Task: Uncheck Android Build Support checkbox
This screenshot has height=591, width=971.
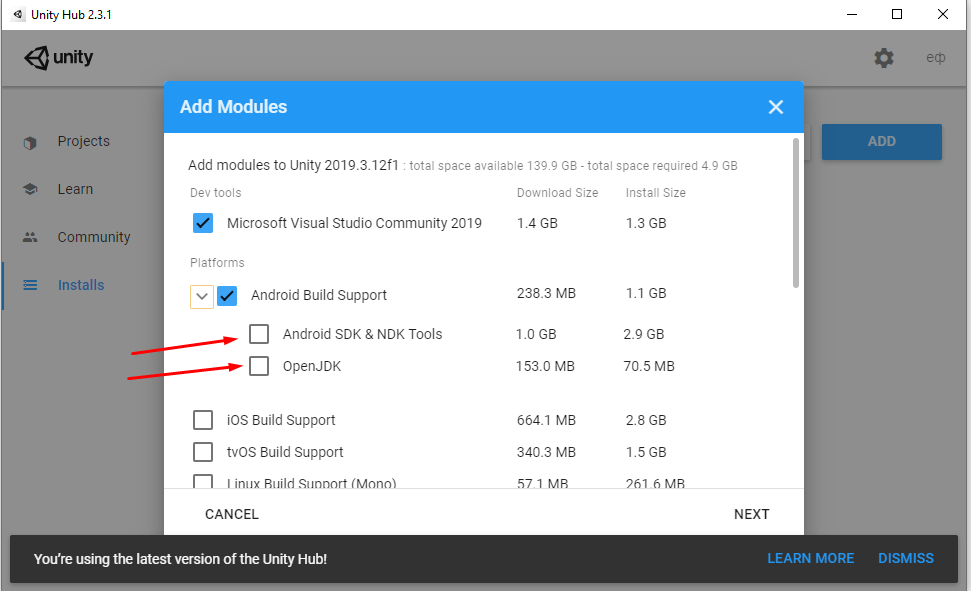Action: point(227,296)
